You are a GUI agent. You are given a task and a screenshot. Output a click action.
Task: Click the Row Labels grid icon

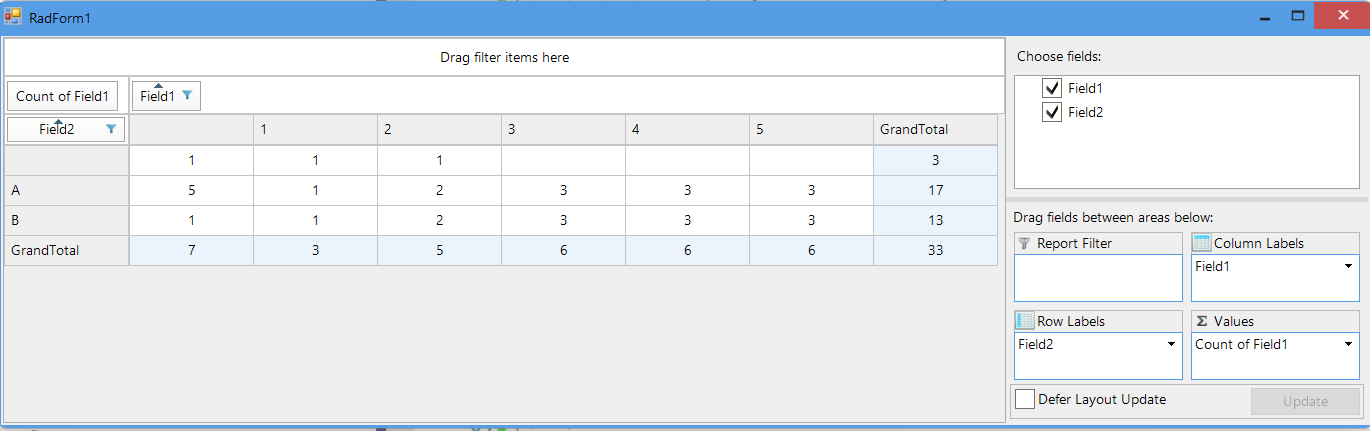tap(1024, 321)
